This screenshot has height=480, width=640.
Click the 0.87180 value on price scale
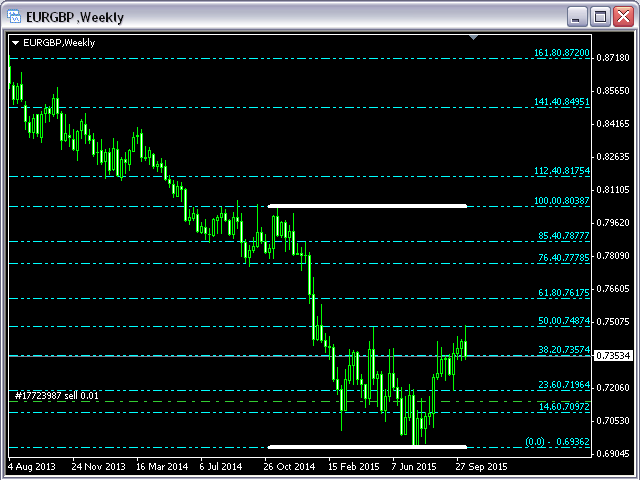click(610, 58)
